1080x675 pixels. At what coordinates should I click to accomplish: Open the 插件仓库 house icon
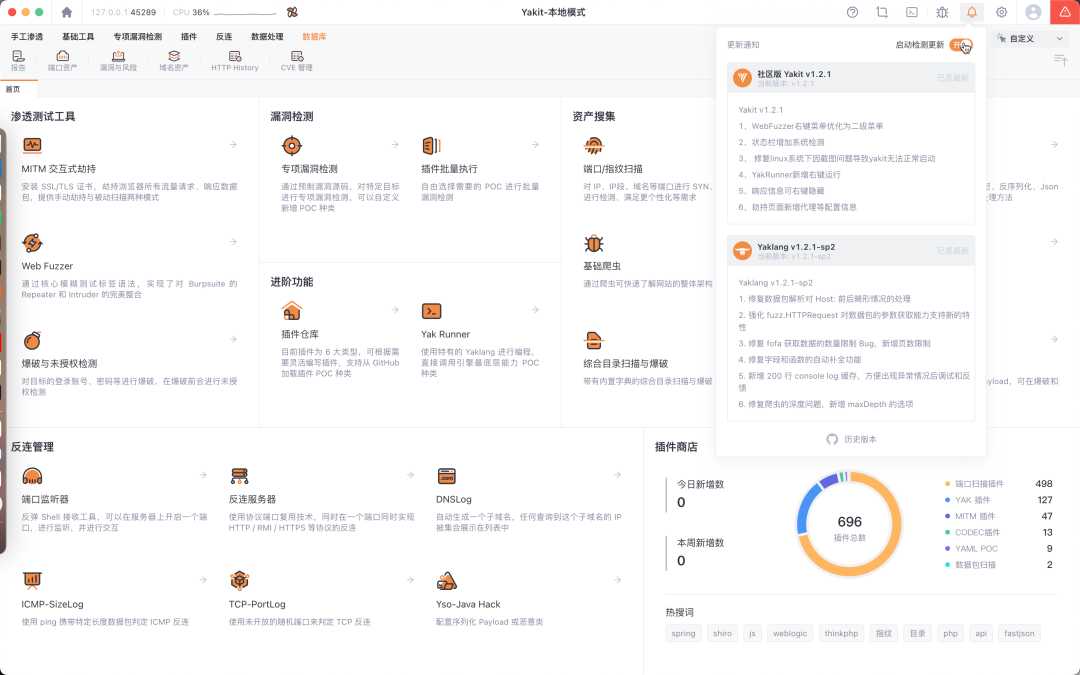pos(292,311)
